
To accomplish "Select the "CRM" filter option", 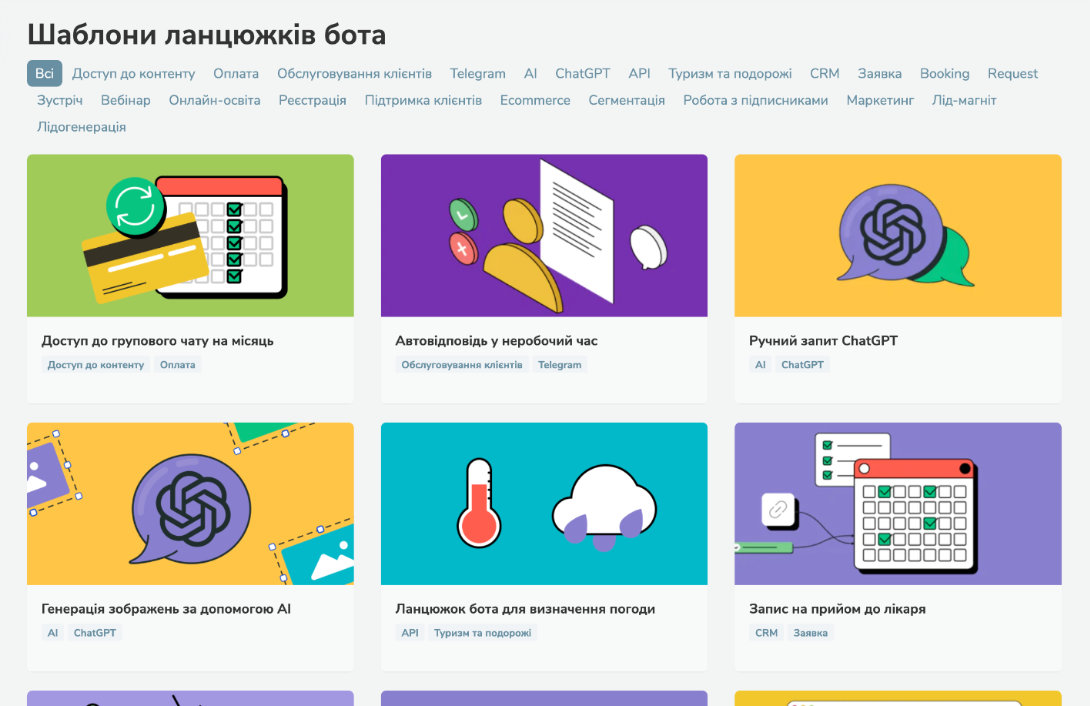I will [x=825, y=73].
